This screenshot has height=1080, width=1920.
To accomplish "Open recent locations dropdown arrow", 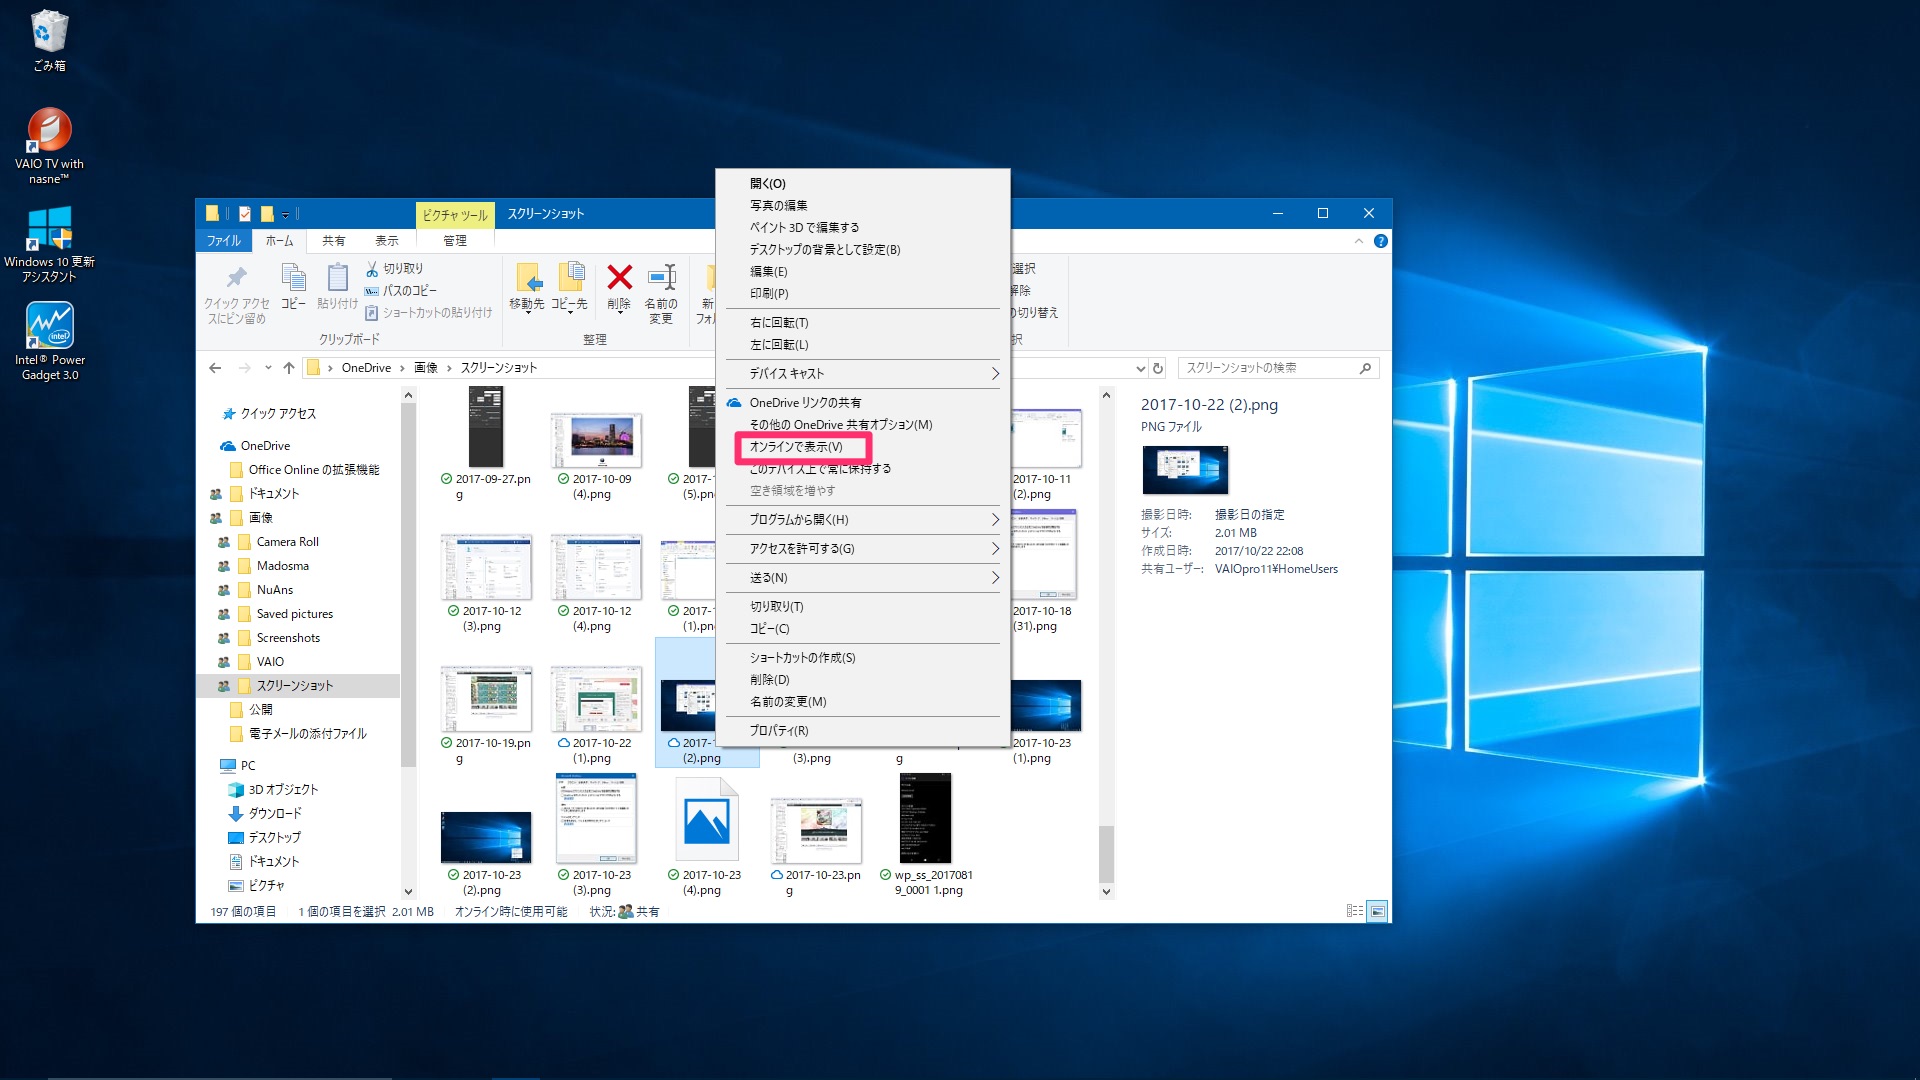I will (268, 368).
